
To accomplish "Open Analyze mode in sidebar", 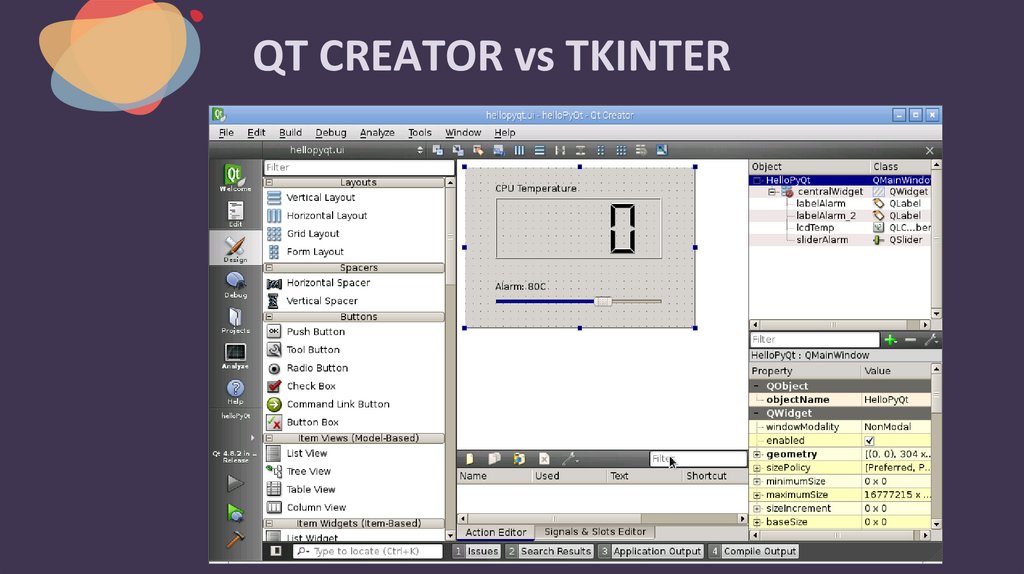I will [235, 356].
